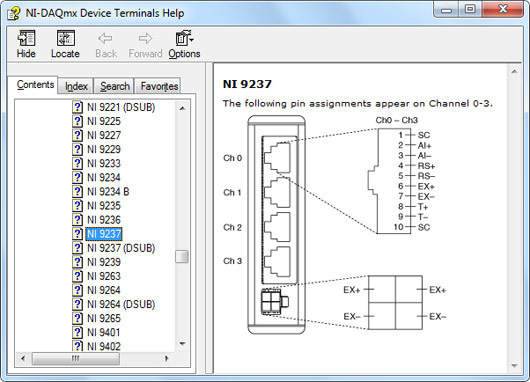The width and height of the screenshot is (530, 382).
Task: Select NI 9239 in contents tree
Action: [104, 262]
